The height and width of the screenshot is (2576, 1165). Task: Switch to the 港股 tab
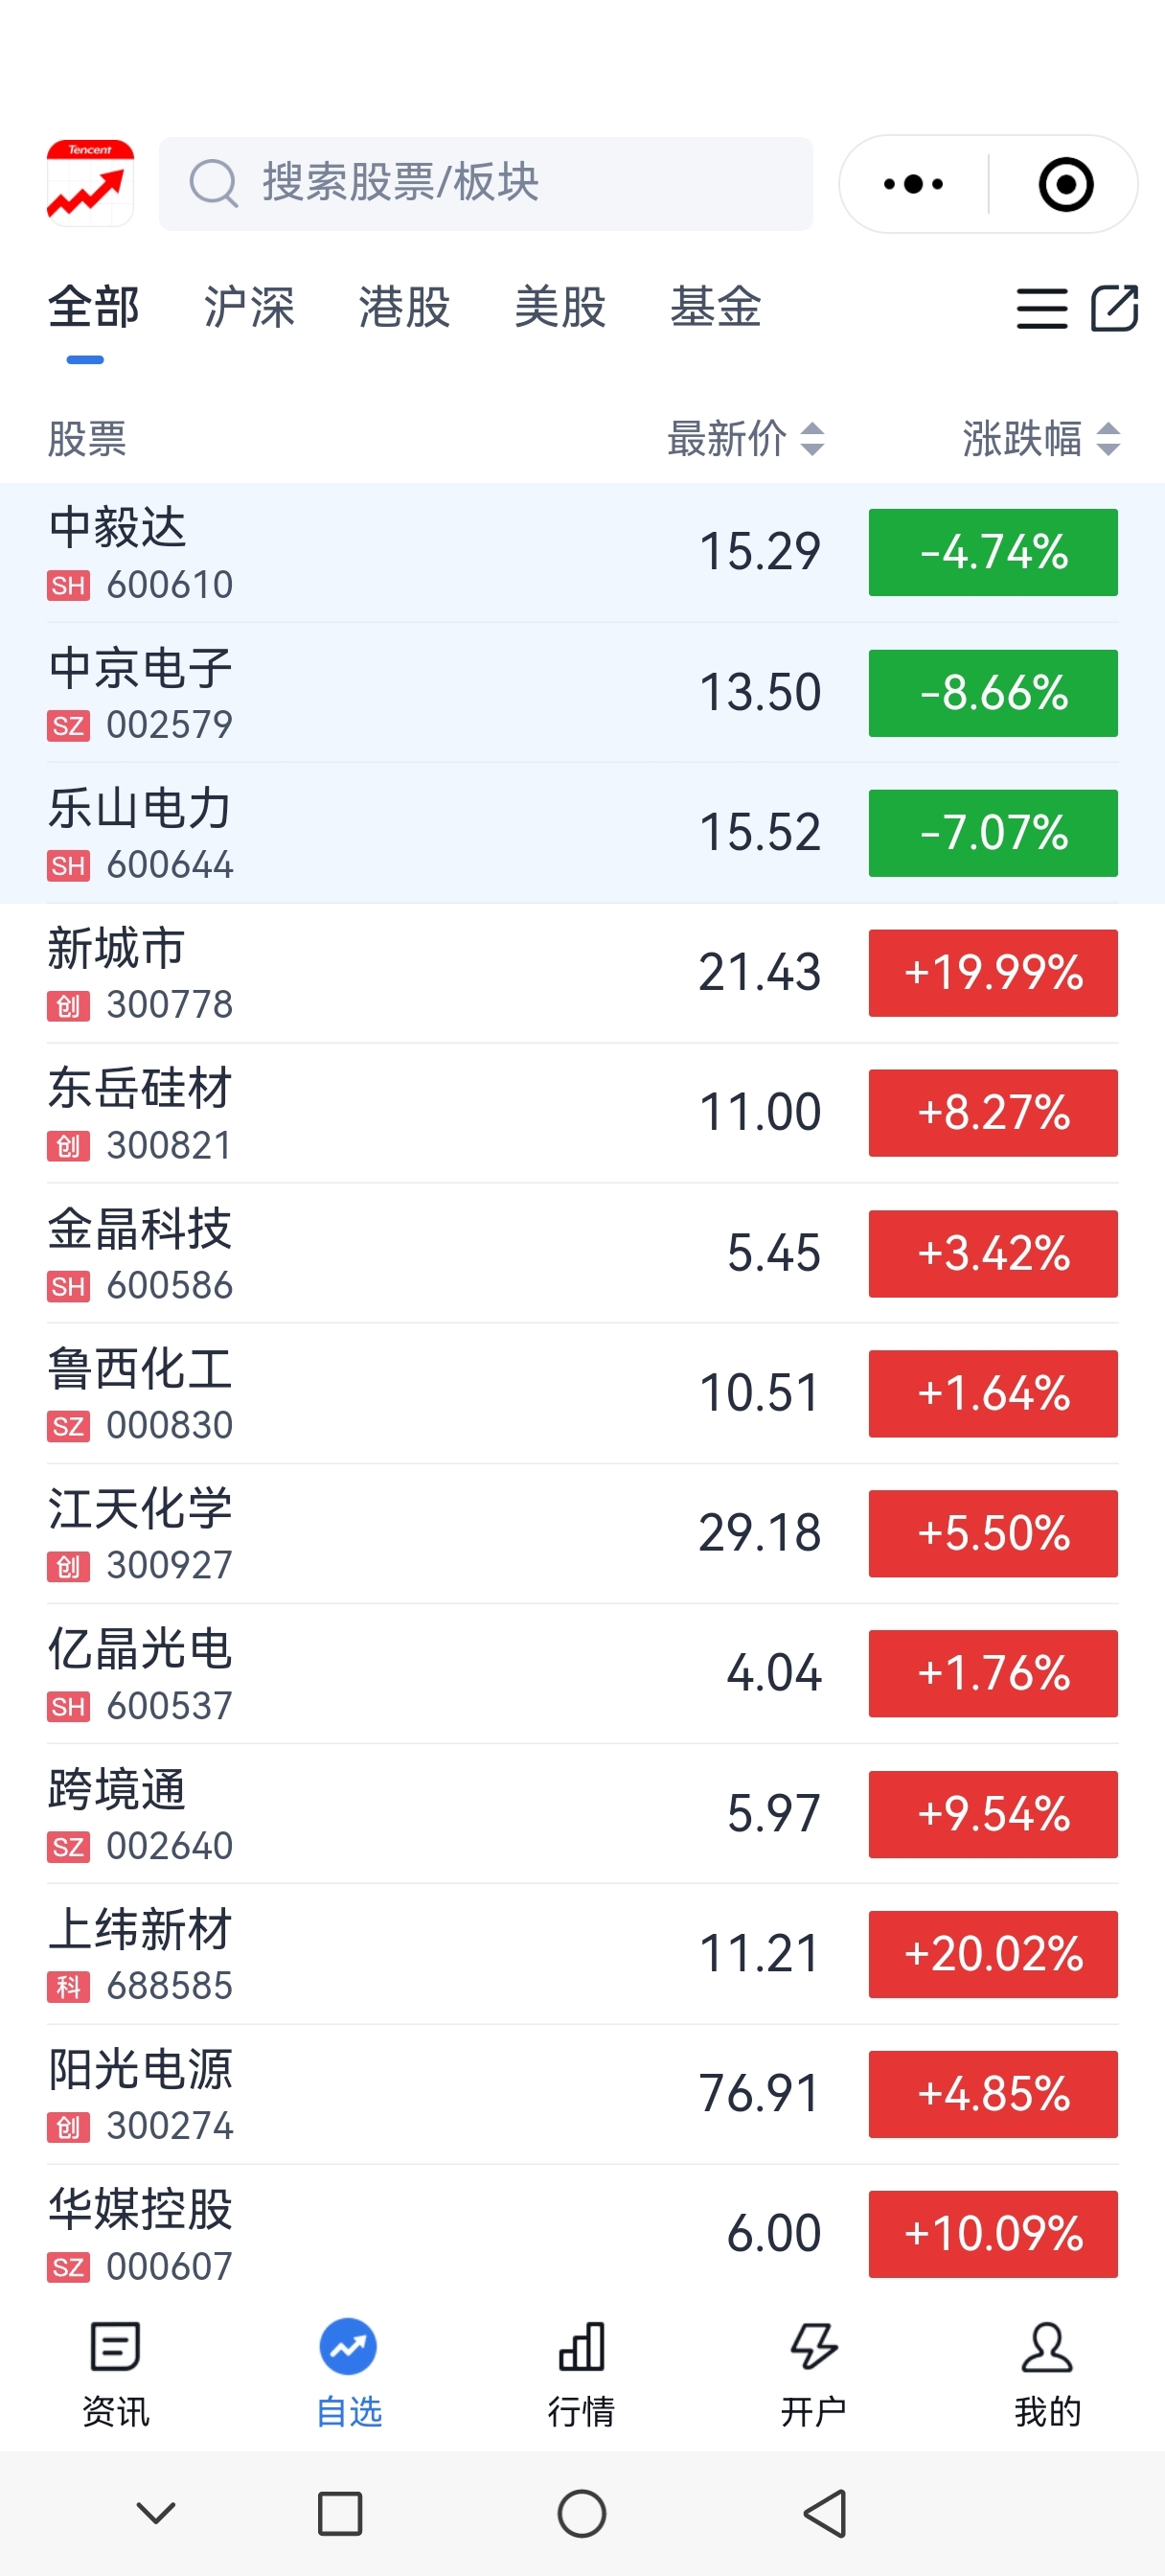point(404,307)
